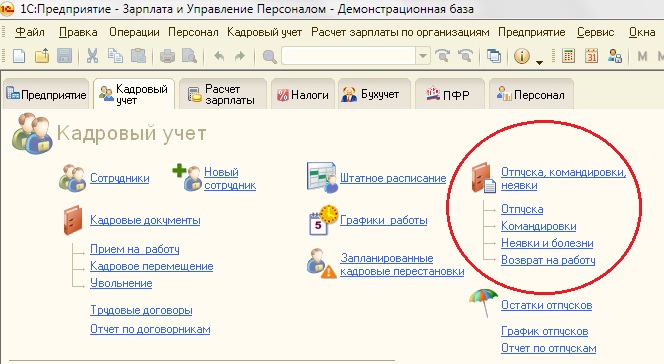Click the Find previous binoculars icon
The height and width of the screenshot is (364, 664).
465,56
